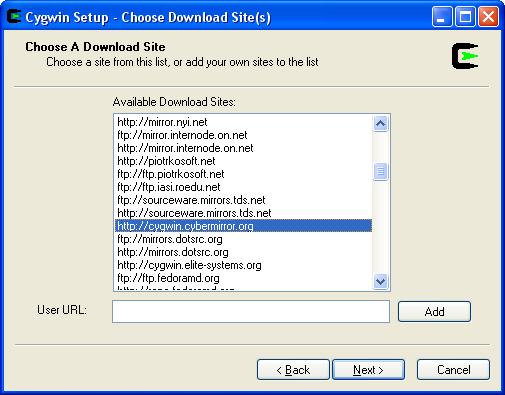This screenshot has height=395, width=505.
Task: Choose ftp://ftp.piotrkosoft.net mirror
Action: (243, 174)
